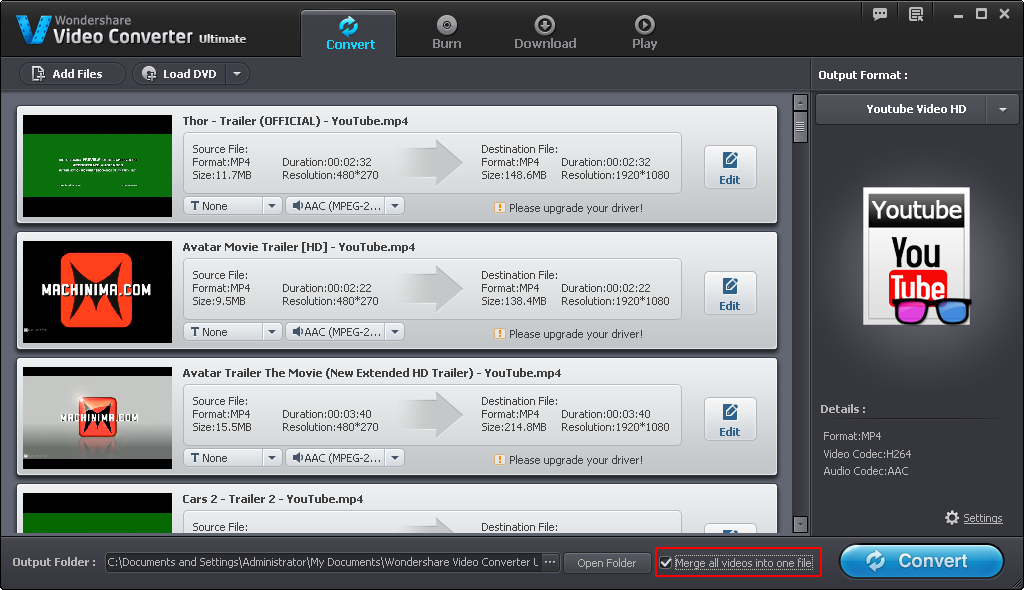Viewport: 1024px width, 590px height.
Task: Click the feedback chat bubble icon
Action: pos(880,14)
